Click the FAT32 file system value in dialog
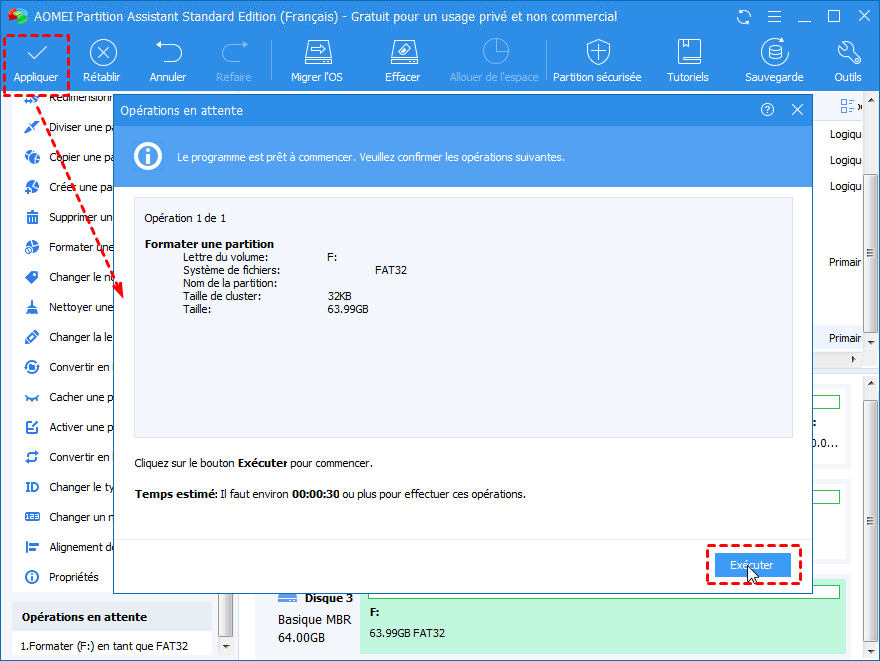 point(391,270)
